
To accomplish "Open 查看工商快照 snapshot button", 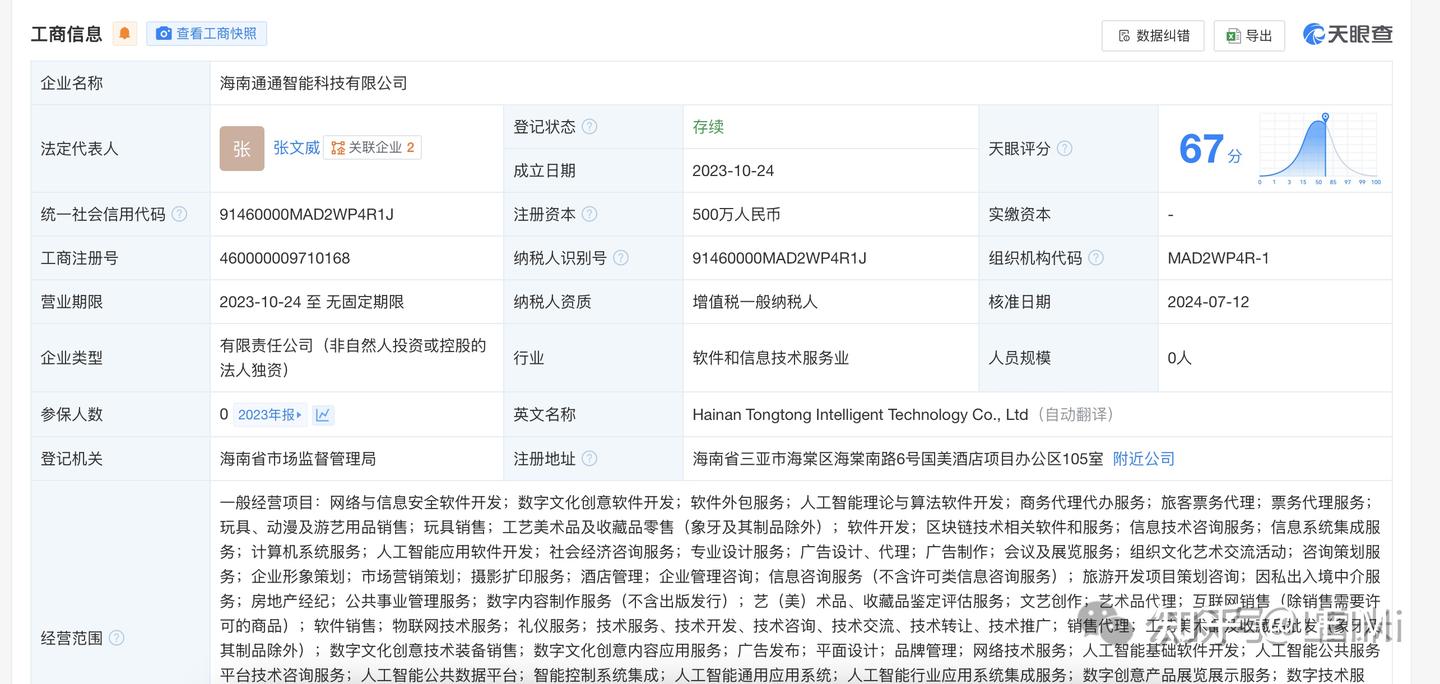I will click(x=206, y=34).
